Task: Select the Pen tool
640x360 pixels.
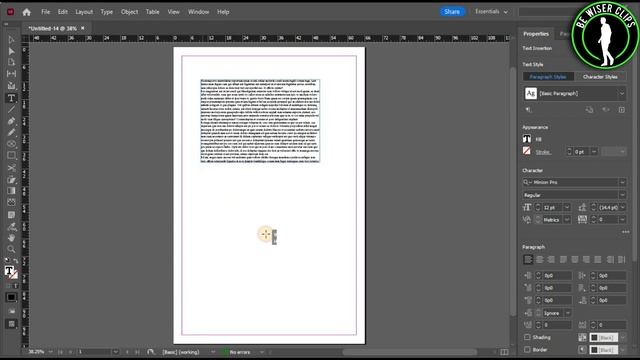Action: [11, 121]
